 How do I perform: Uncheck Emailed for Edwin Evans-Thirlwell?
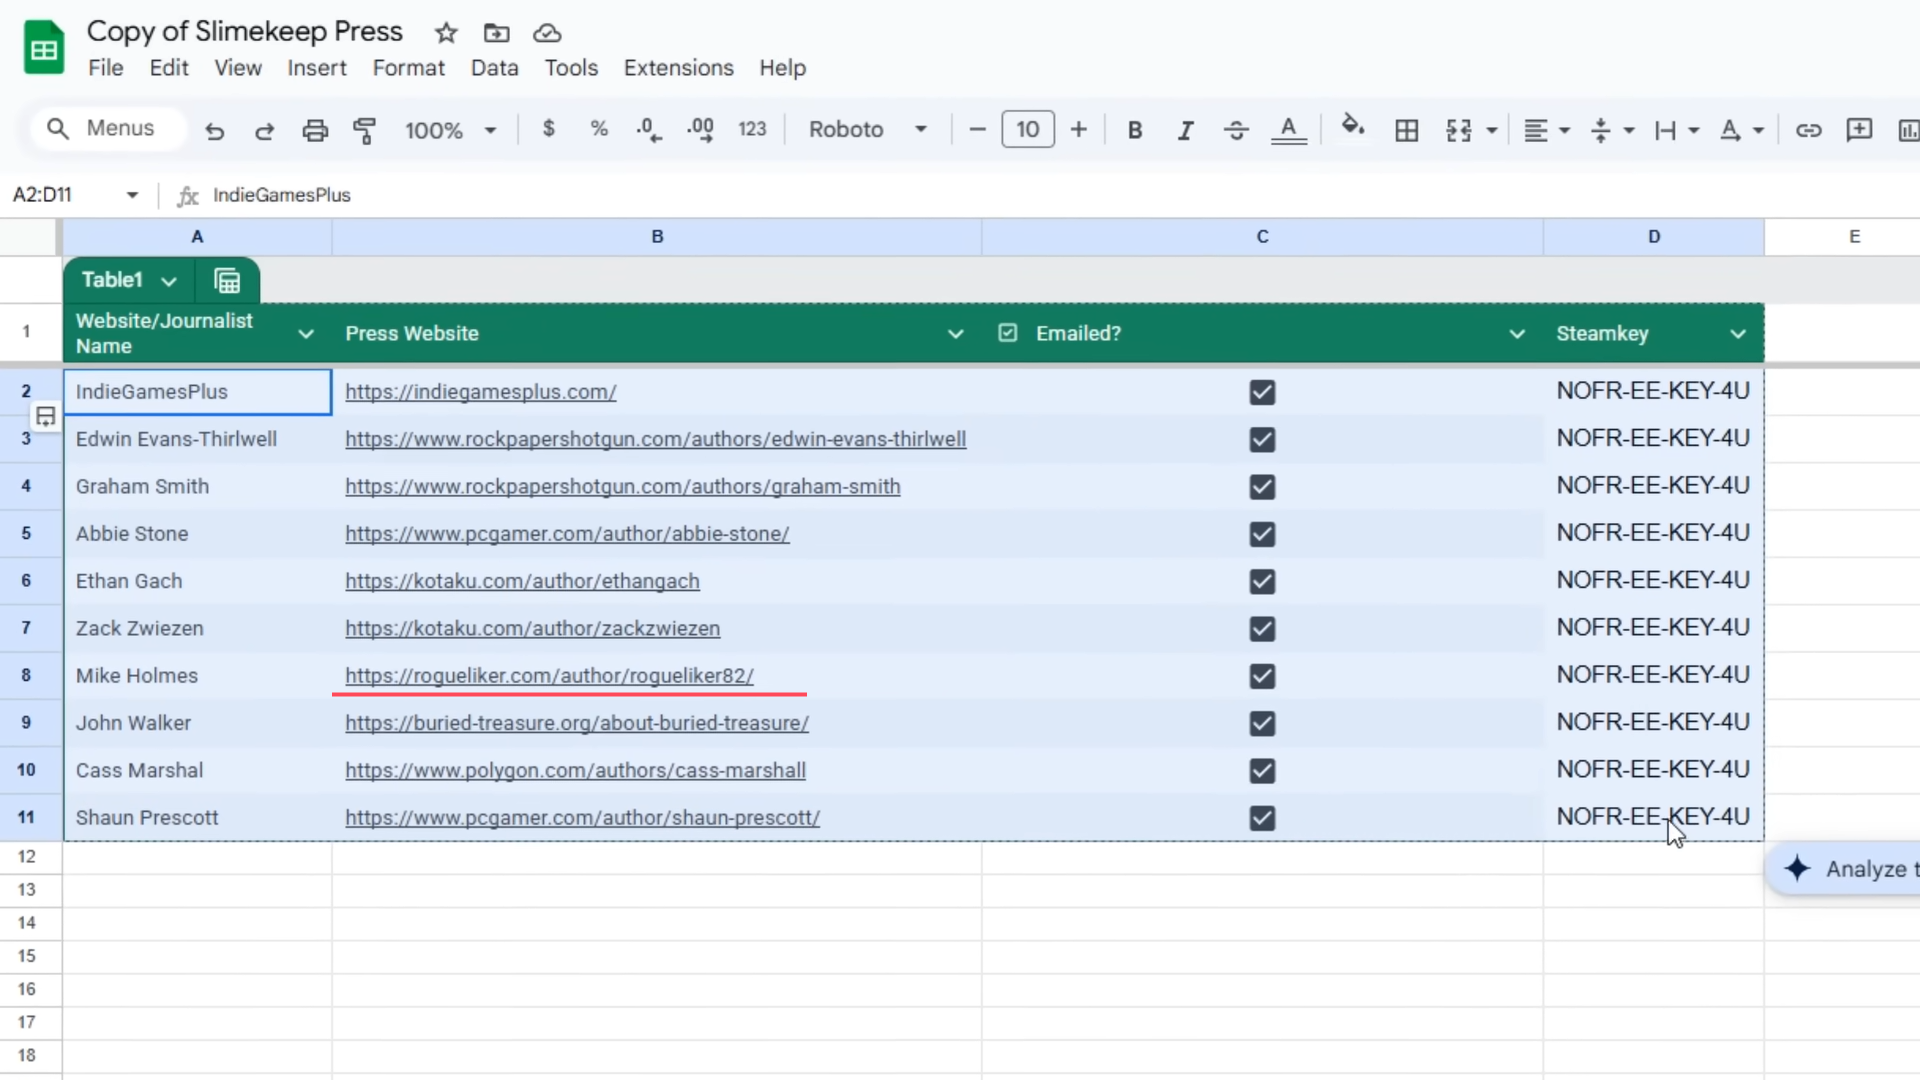1262,439
